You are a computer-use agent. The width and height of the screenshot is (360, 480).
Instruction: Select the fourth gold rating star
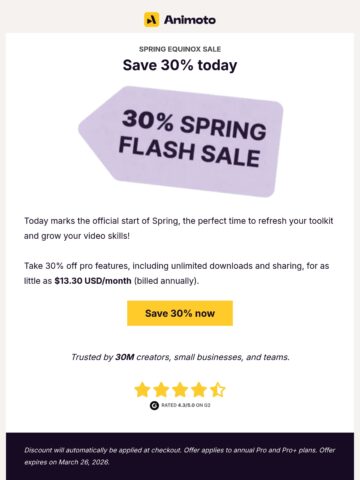(x=199, y=390)
